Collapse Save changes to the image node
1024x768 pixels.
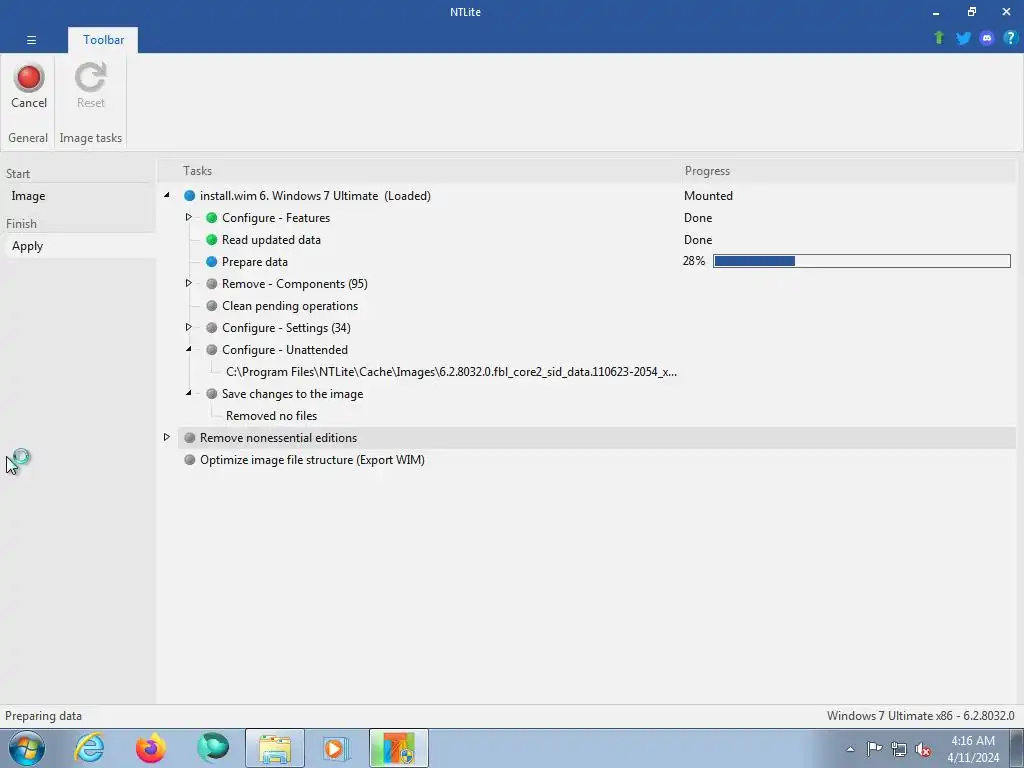[189, 393]
